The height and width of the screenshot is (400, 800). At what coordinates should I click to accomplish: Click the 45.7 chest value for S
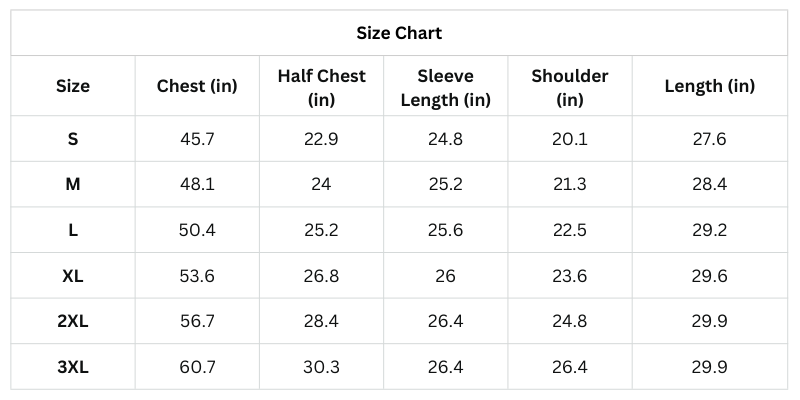197,139
